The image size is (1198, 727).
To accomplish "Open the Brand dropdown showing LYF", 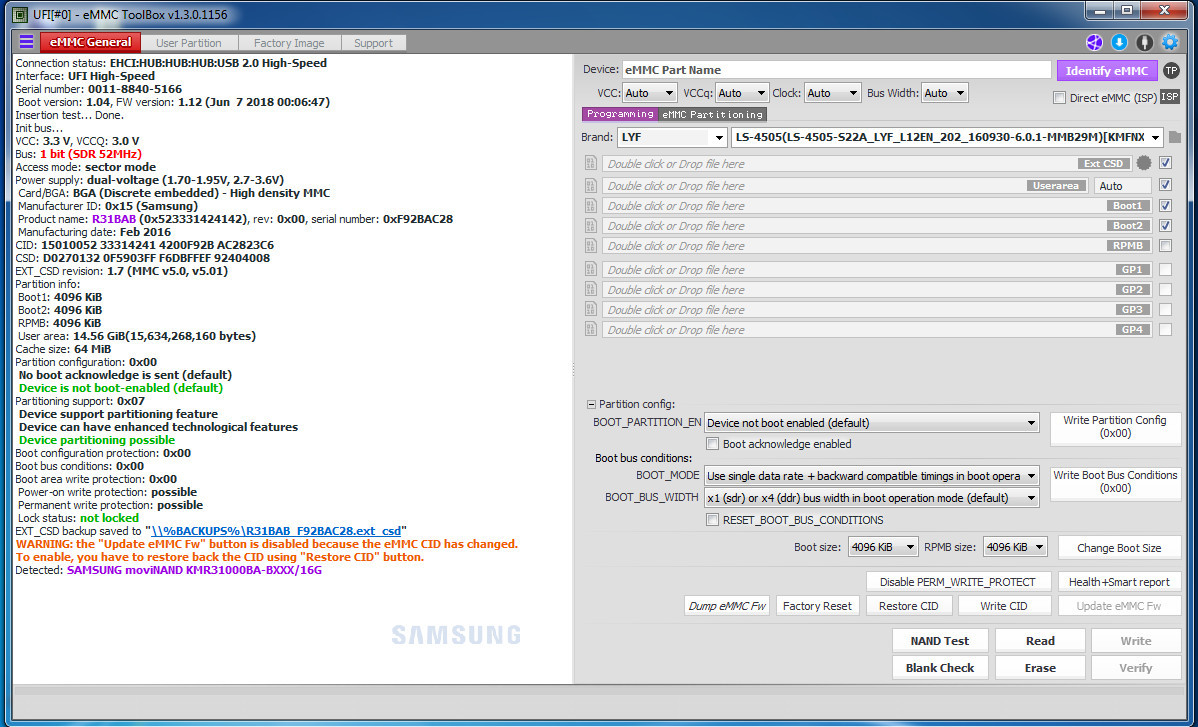I will 672,137.
